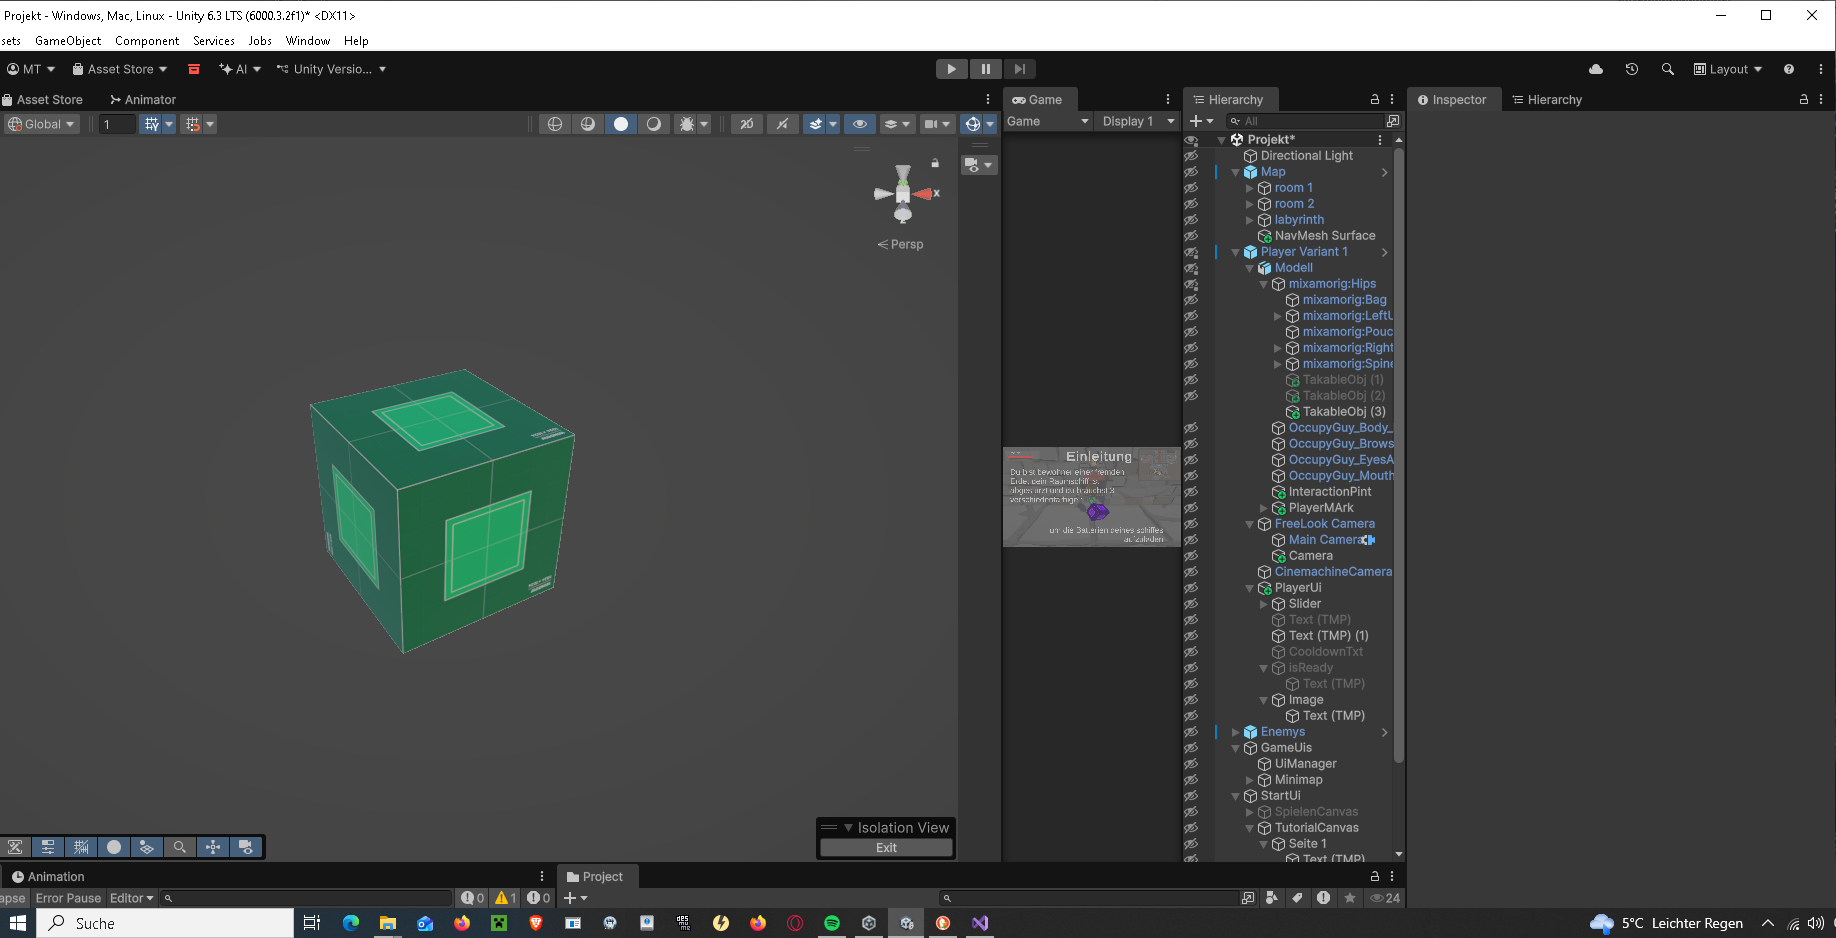Open the undo history clock icon
The width and height of the screenshot is (1836, 938).
1632,69
